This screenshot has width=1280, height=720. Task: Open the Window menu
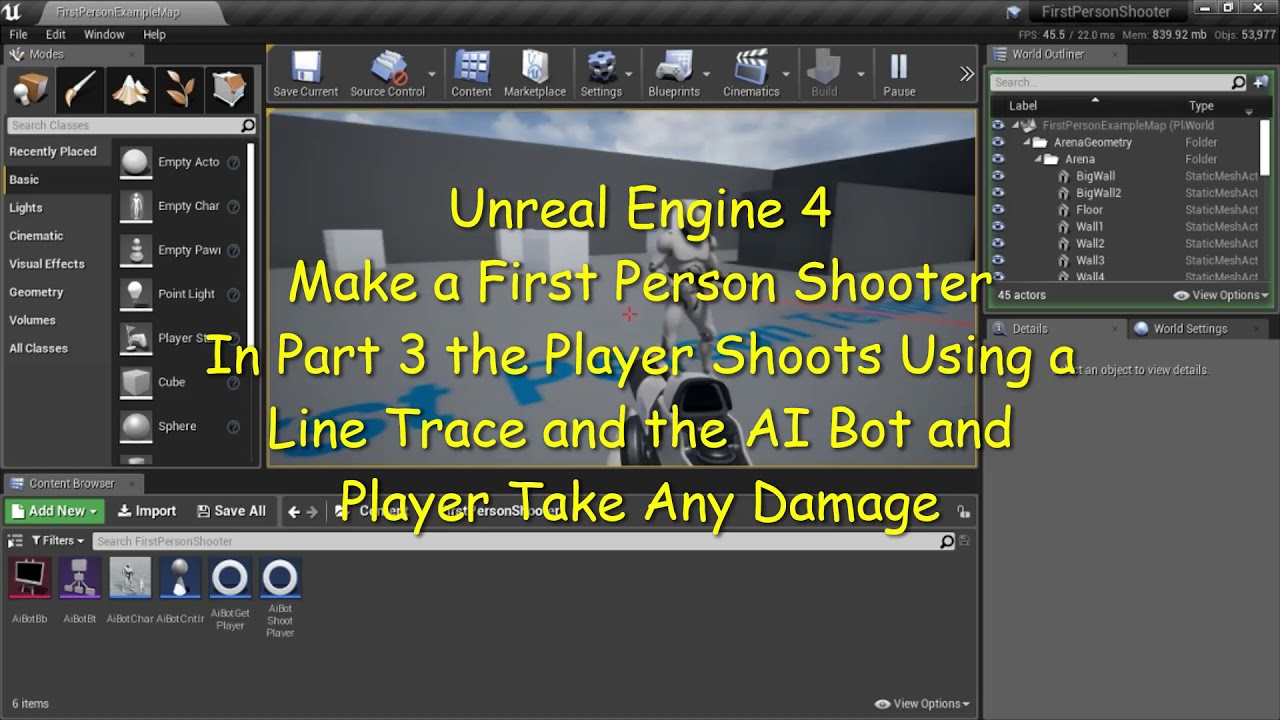[x=104, y=34]
